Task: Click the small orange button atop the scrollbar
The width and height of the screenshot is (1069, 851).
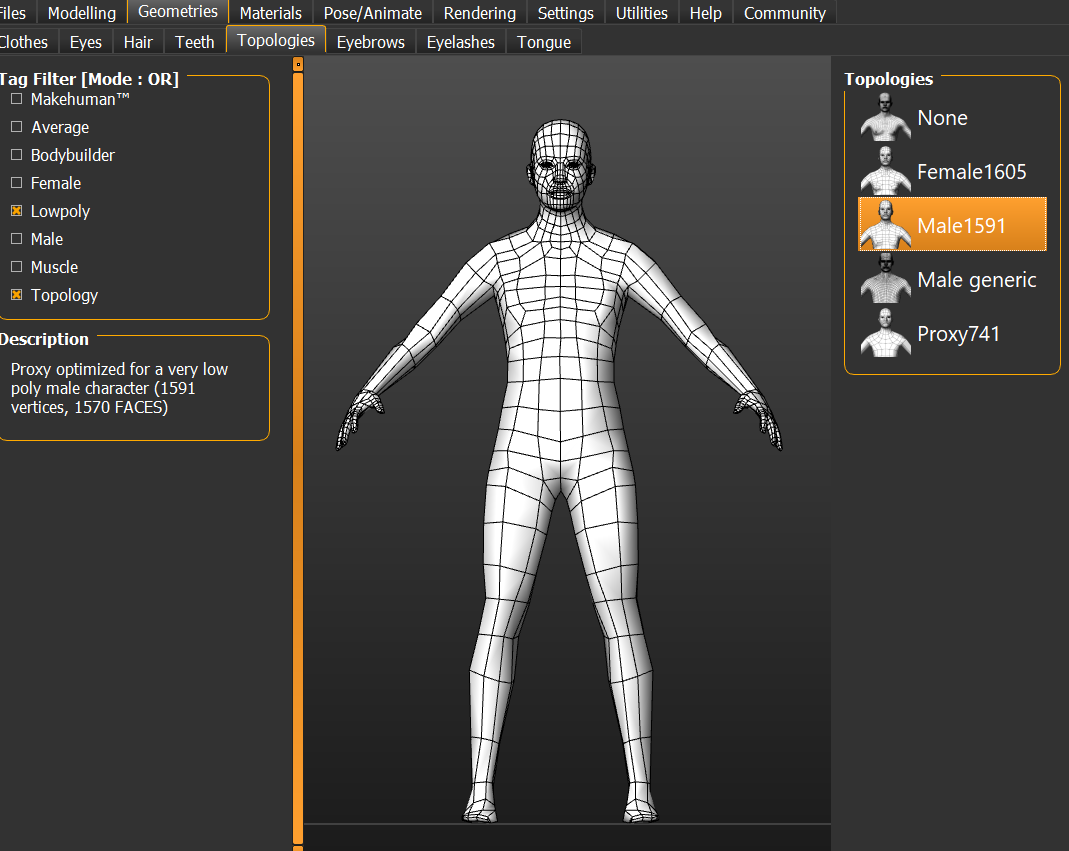Action: [x=298, y=64]
